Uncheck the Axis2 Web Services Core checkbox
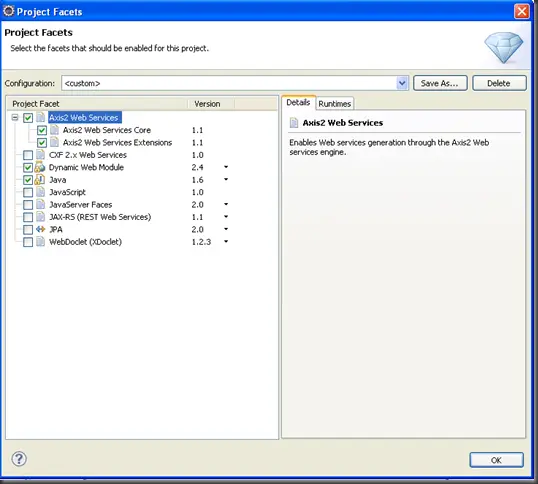 pos(42,130)
